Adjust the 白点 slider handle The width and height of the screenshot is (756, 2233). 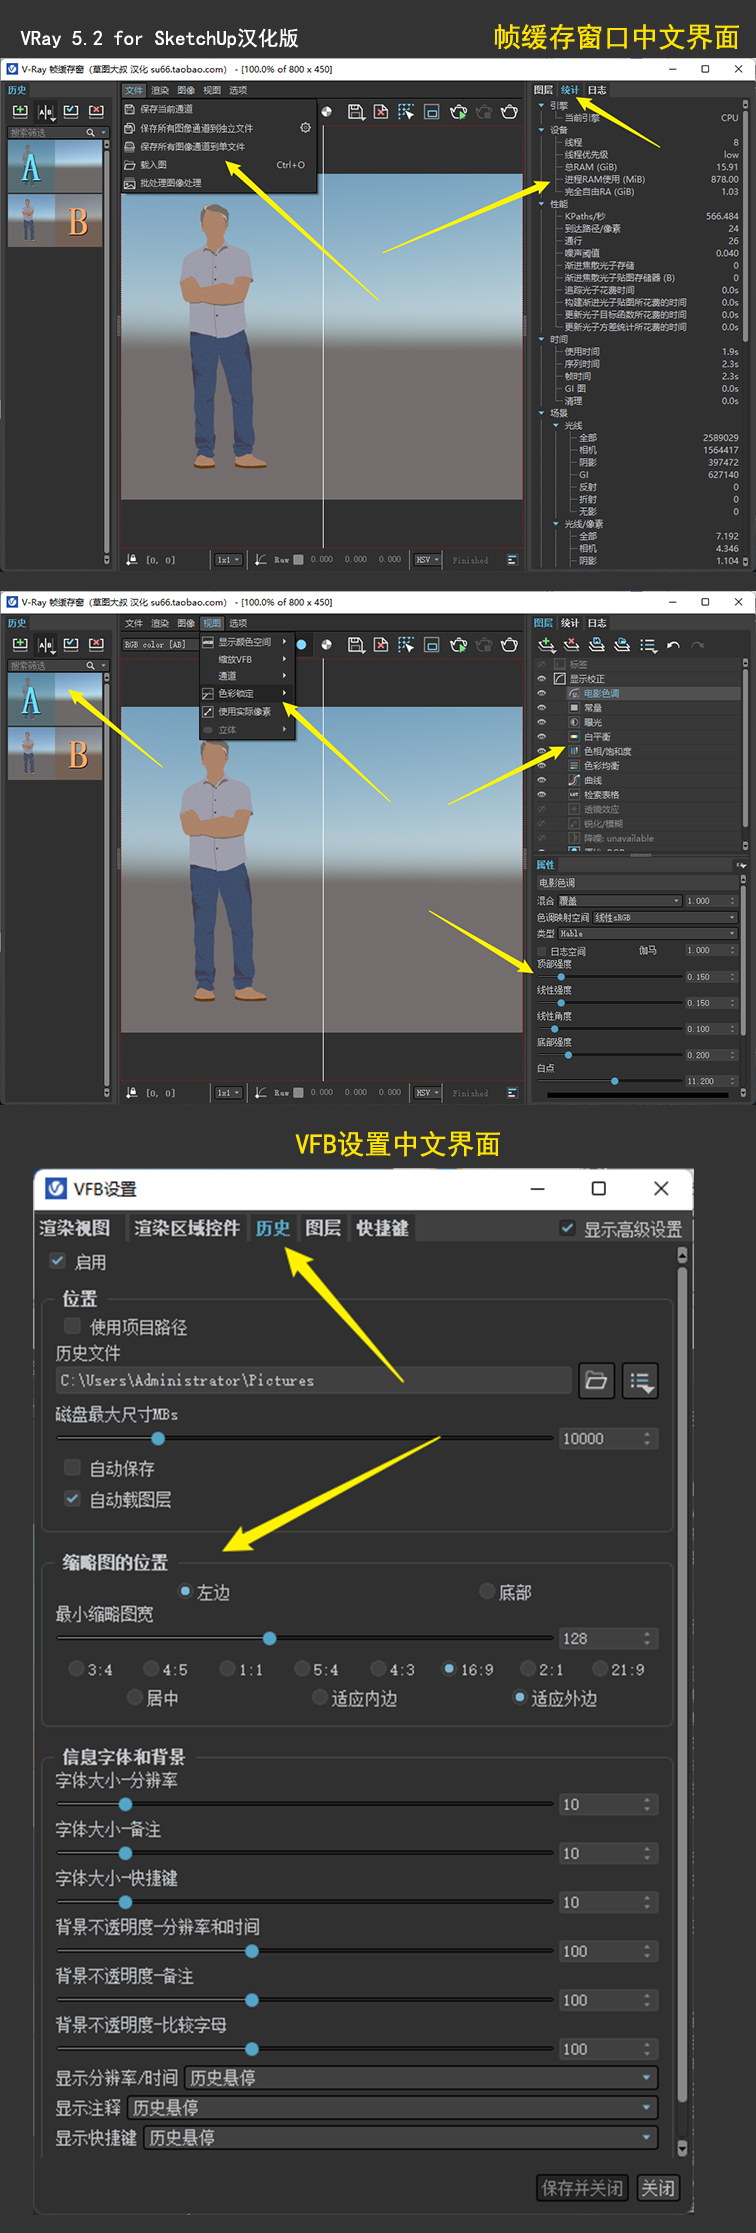click(614, 1081)
